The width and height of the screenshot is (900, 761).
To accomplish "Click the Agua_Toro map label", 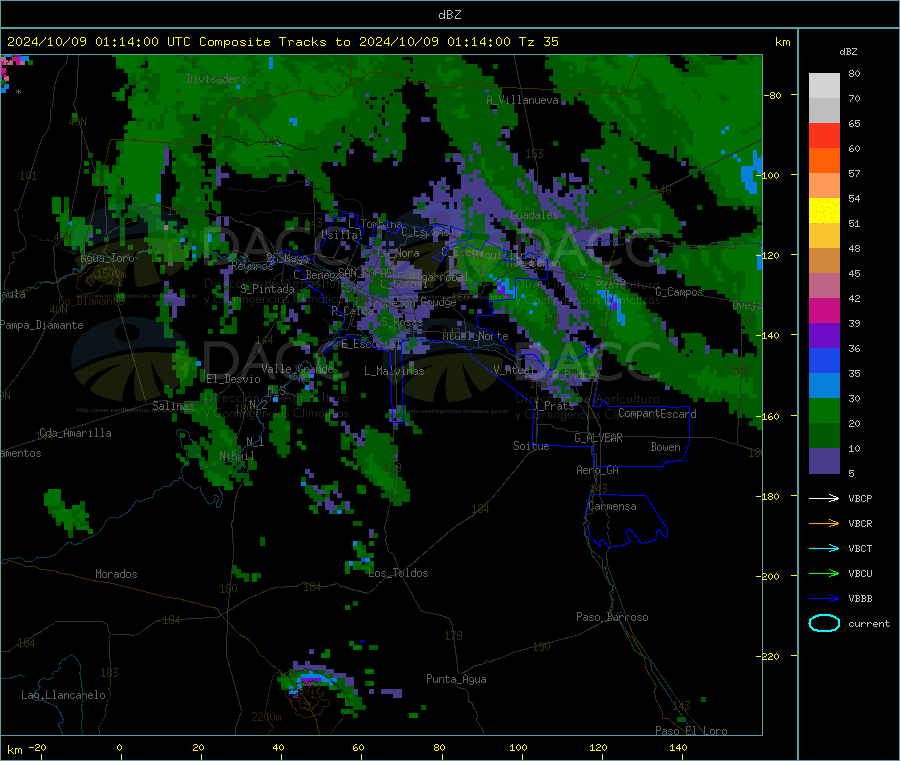I will click(x=107, y=258).
